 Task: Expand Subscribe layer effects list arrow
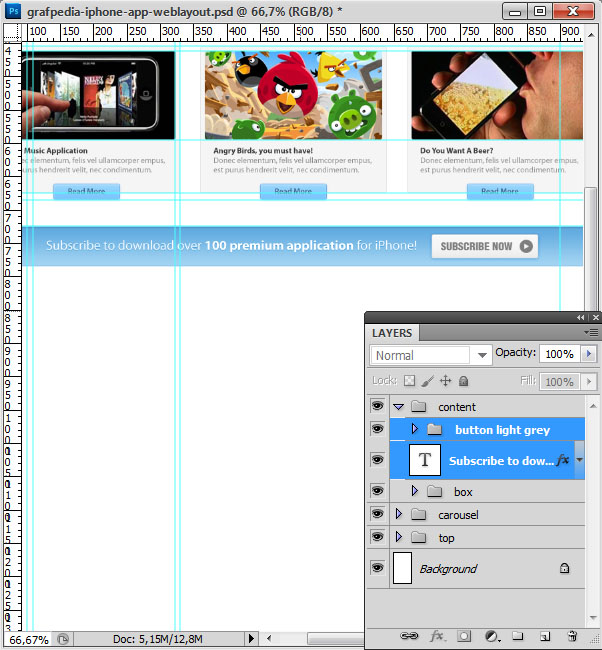(580, 460)
